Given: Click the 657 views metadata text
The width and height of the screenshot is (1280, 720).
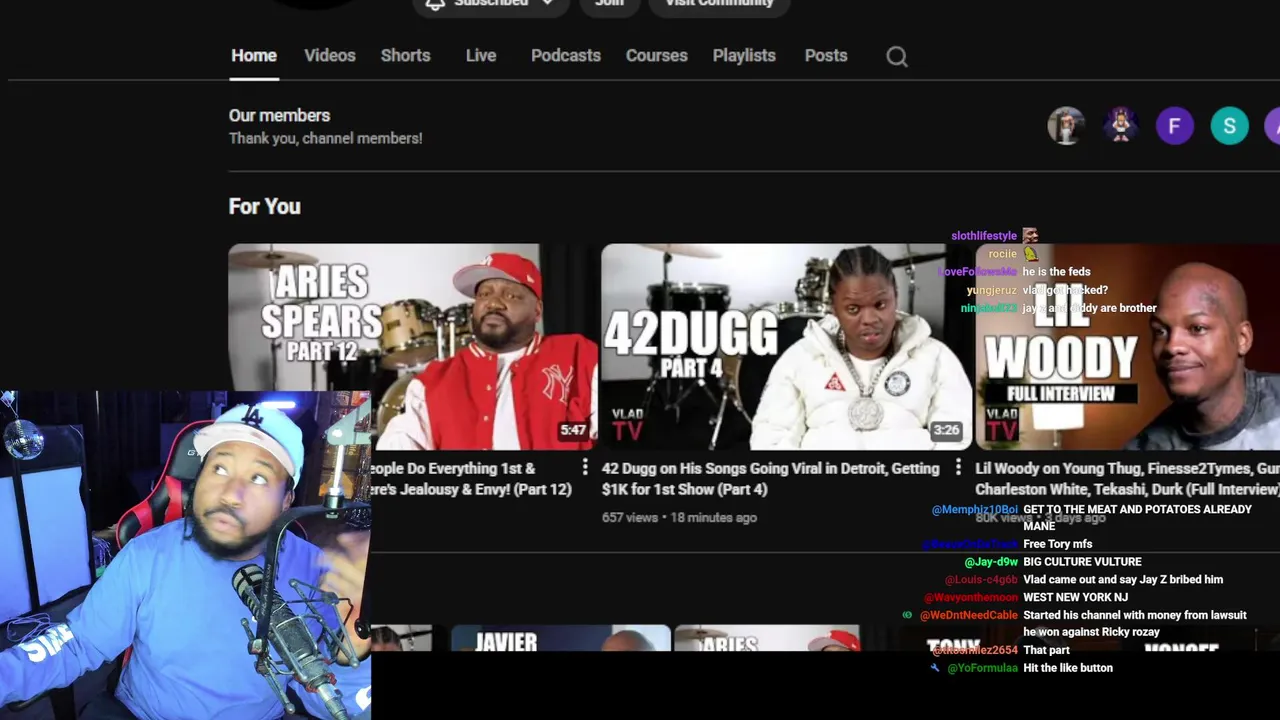Looking at the screenshot, I should point(630,518).
